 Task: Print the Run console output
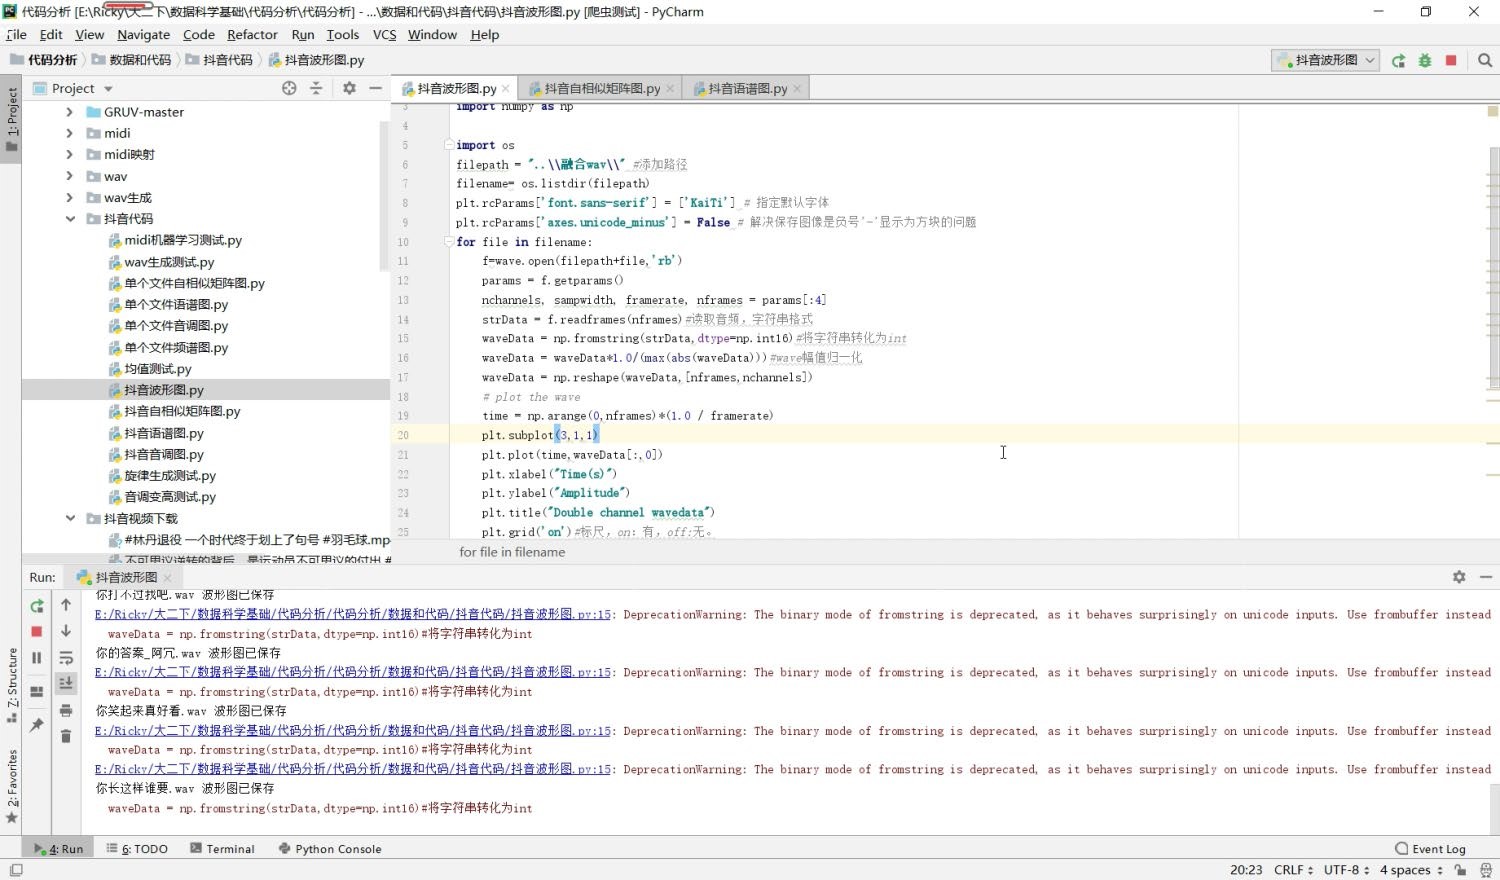coord(66,710)
